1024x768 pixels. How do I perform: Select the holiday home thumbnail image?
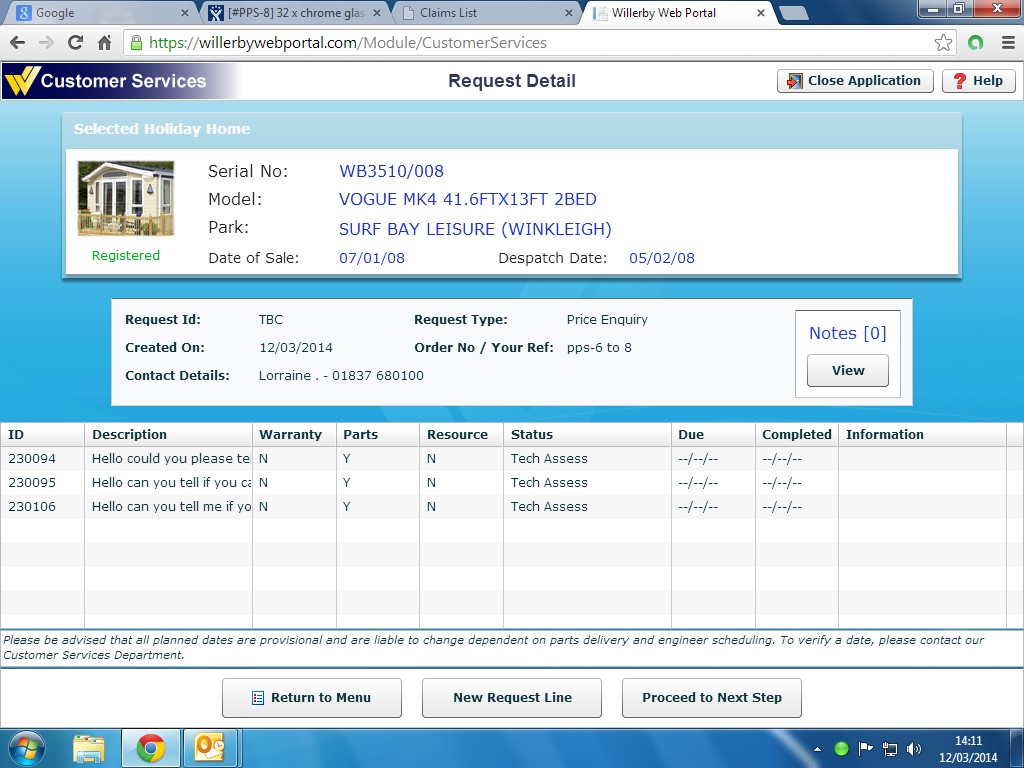click(x=126, y=199)
